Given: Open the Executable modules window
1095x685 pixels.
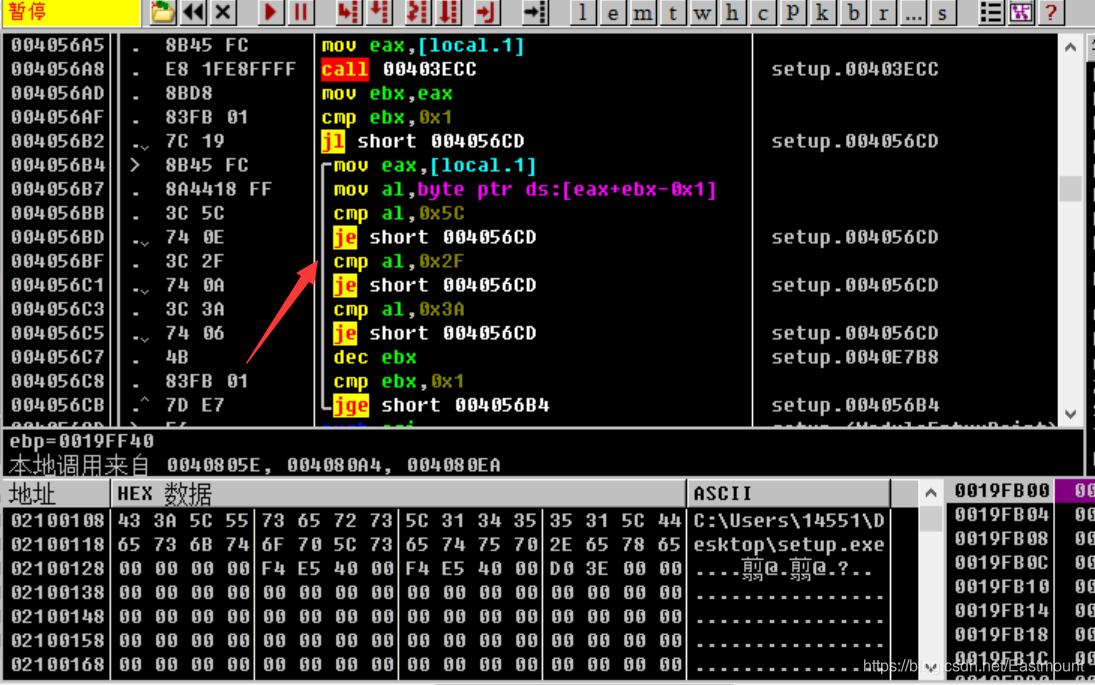Looking at the screenshot, I should coord(615,13).
